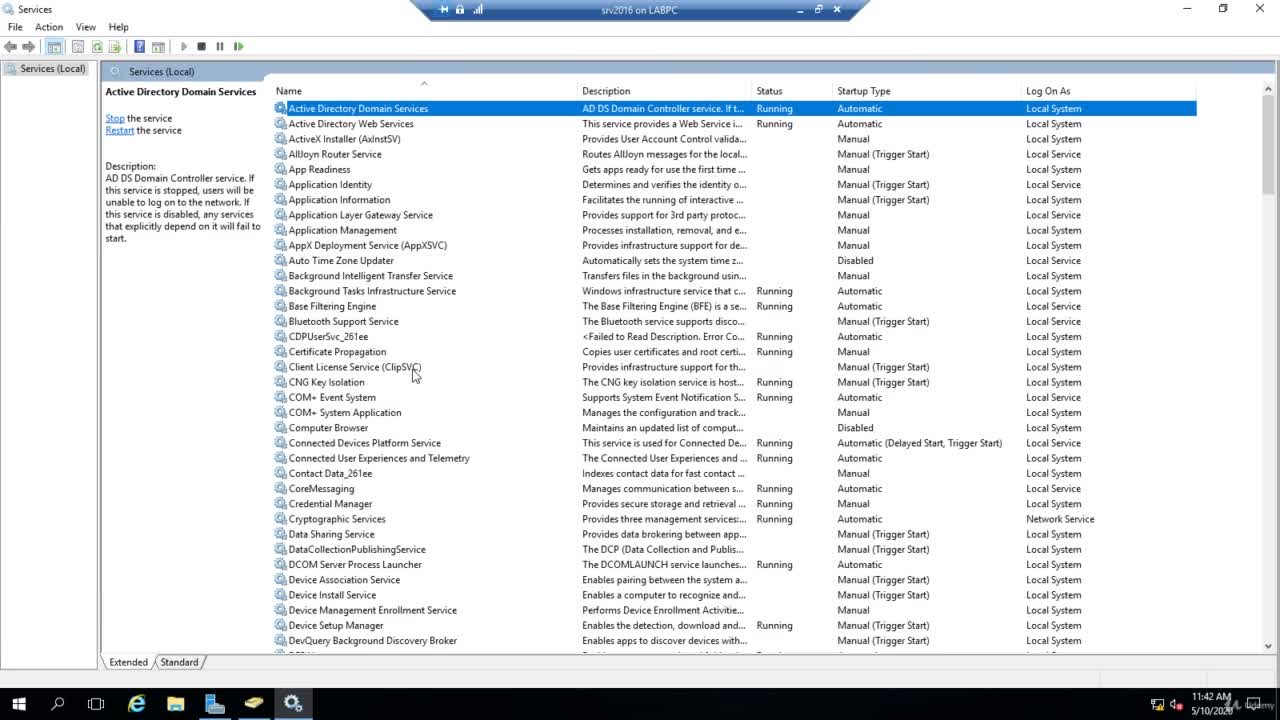This screenshot has height=720, width=1280.
Task: Click the Start Service play icon
Action: 183,47
